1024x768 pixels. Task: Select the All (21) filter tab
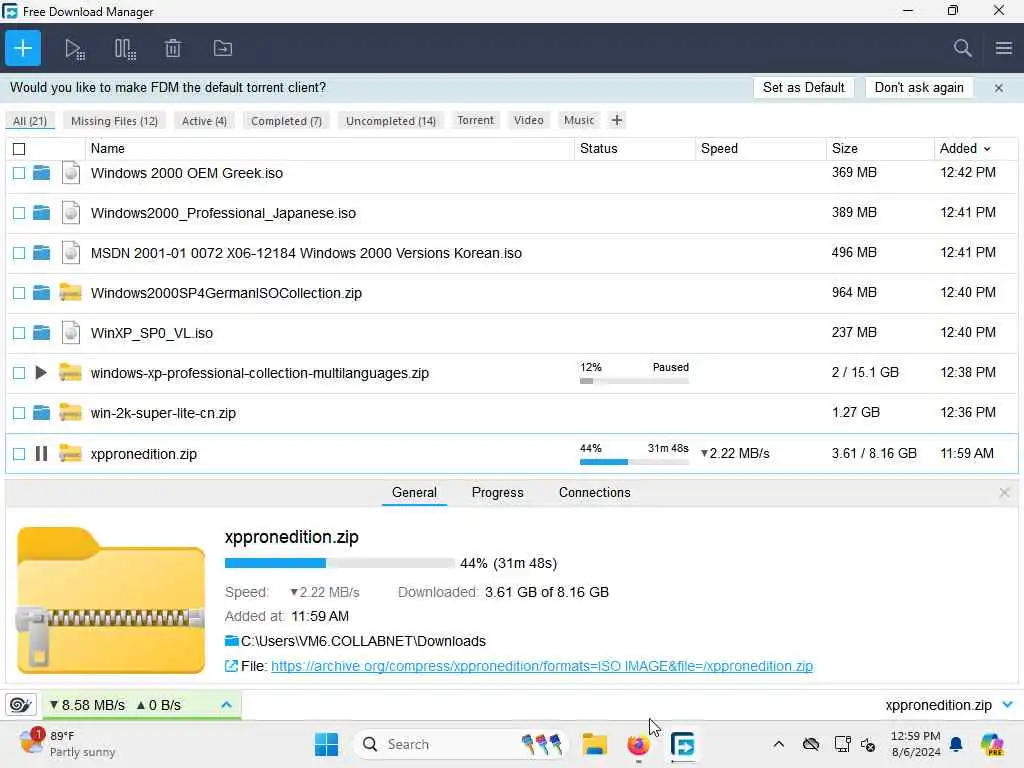point(30,121)
